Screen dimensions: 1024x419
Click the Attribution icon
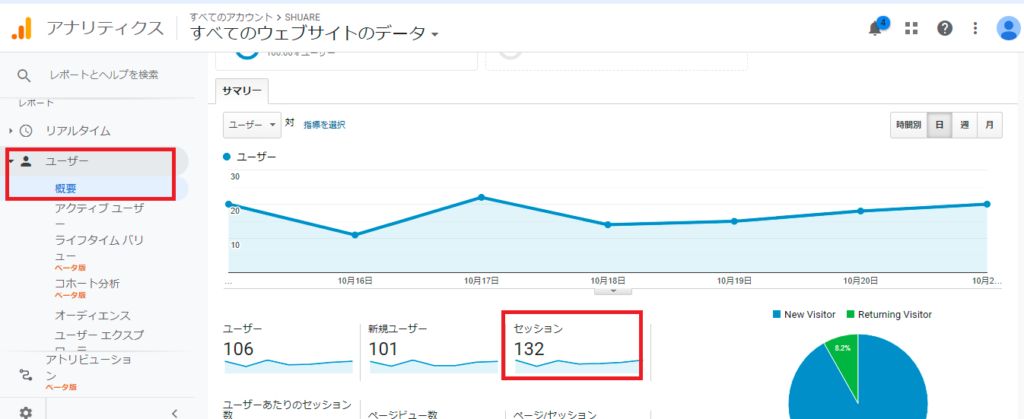coord(25,375)
